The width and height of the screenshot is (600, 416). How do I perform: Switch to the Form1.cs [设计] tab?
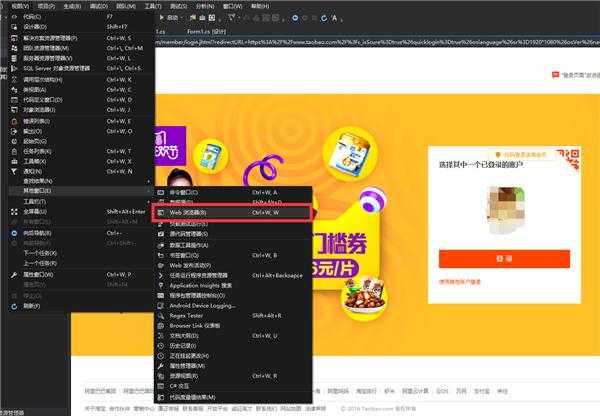(207, 32)
